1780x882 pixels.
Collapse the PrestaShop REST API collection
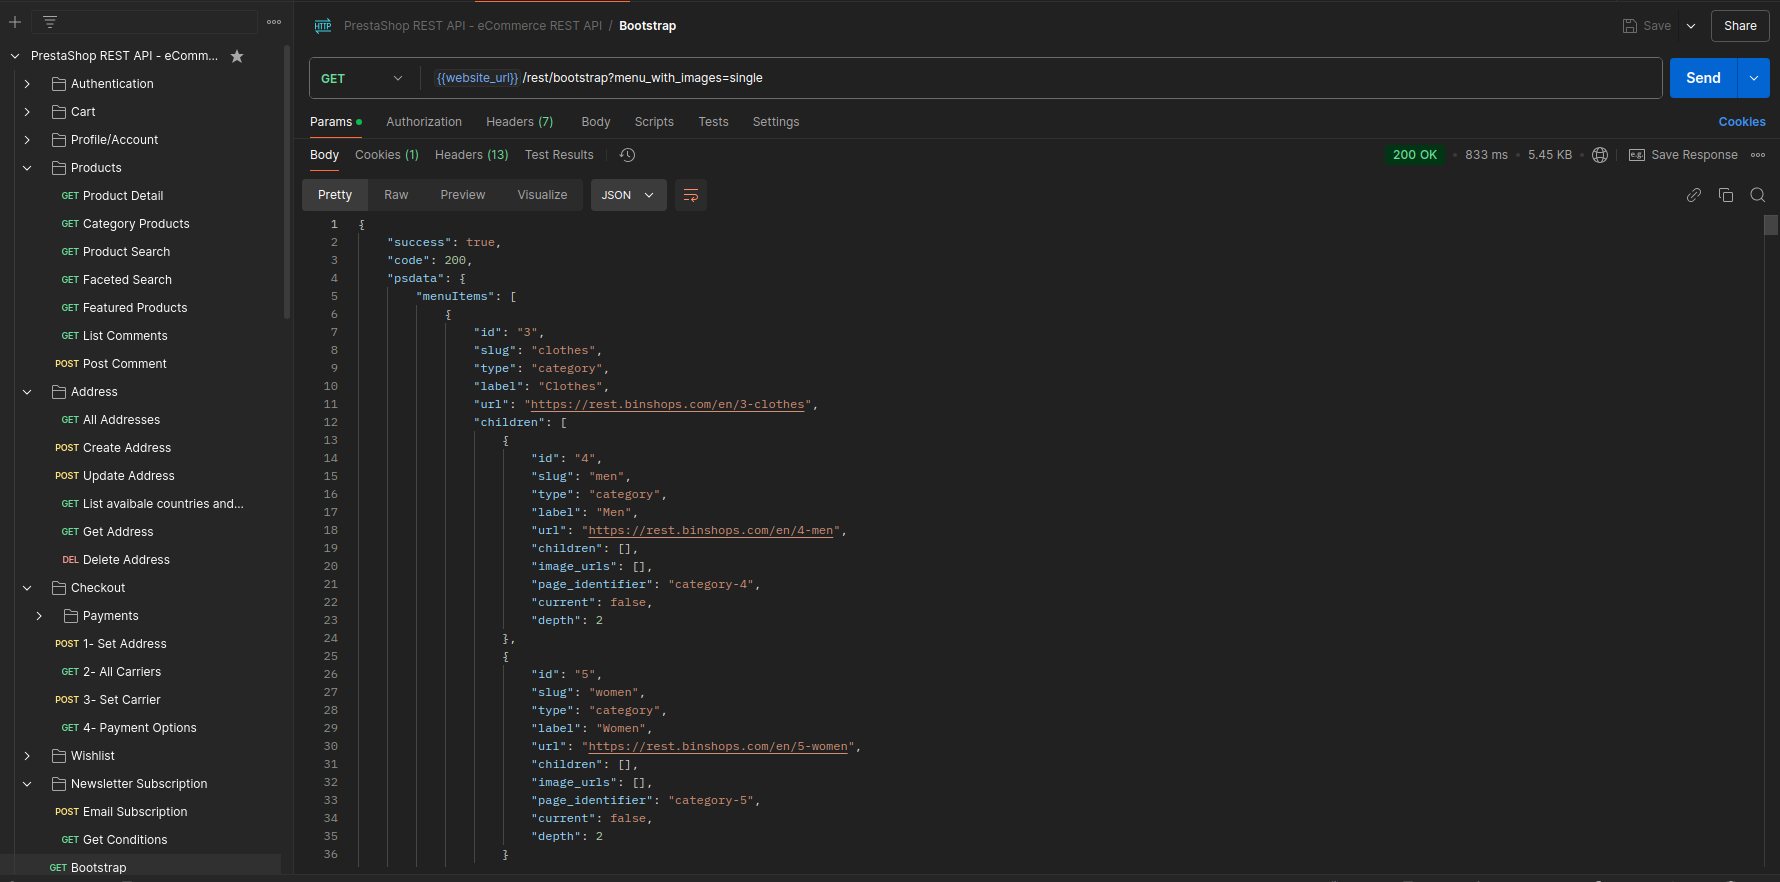pos(15,56)
